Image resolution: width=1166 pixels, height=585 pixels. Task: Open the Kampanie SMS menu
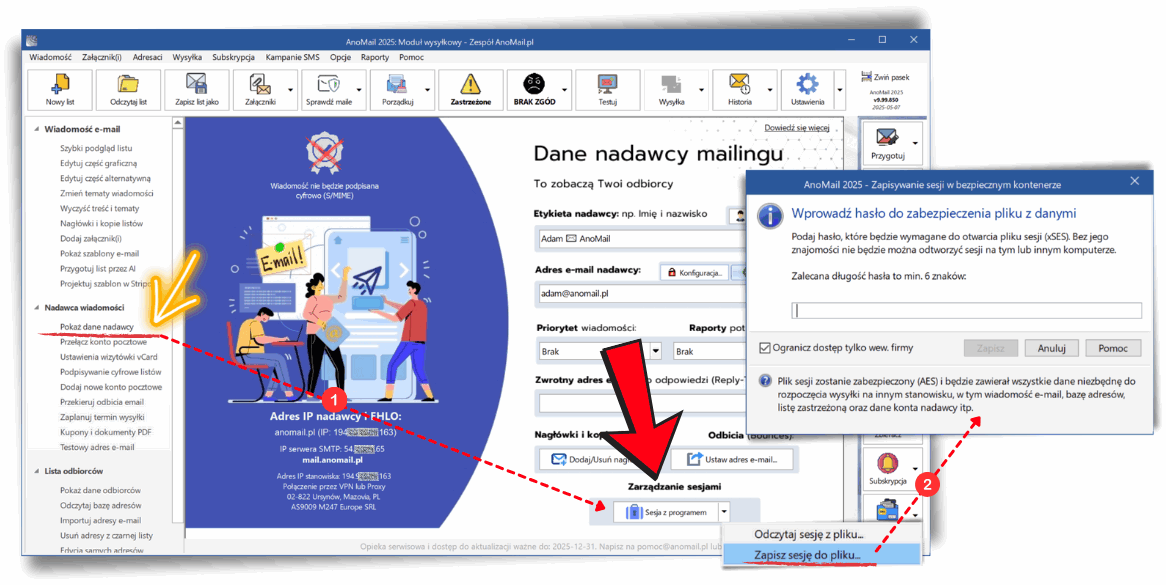(292, 57)
